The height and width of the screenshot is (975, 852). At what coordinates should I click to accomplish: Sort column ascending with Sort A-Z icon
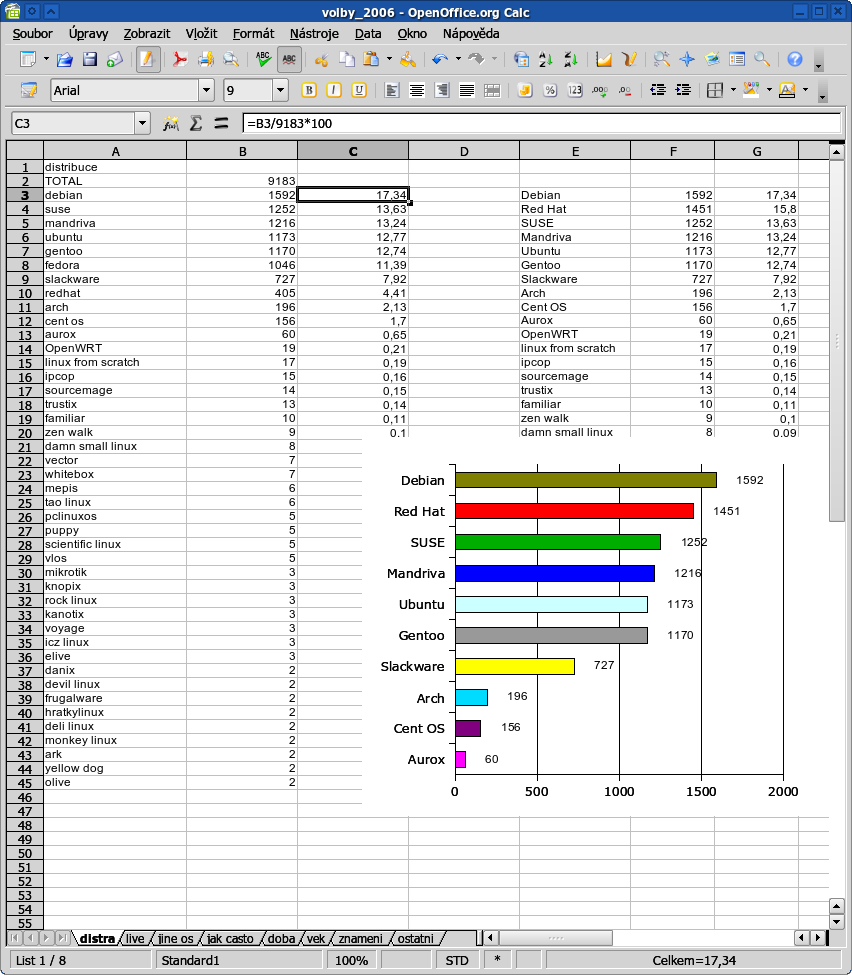(543, 58)
